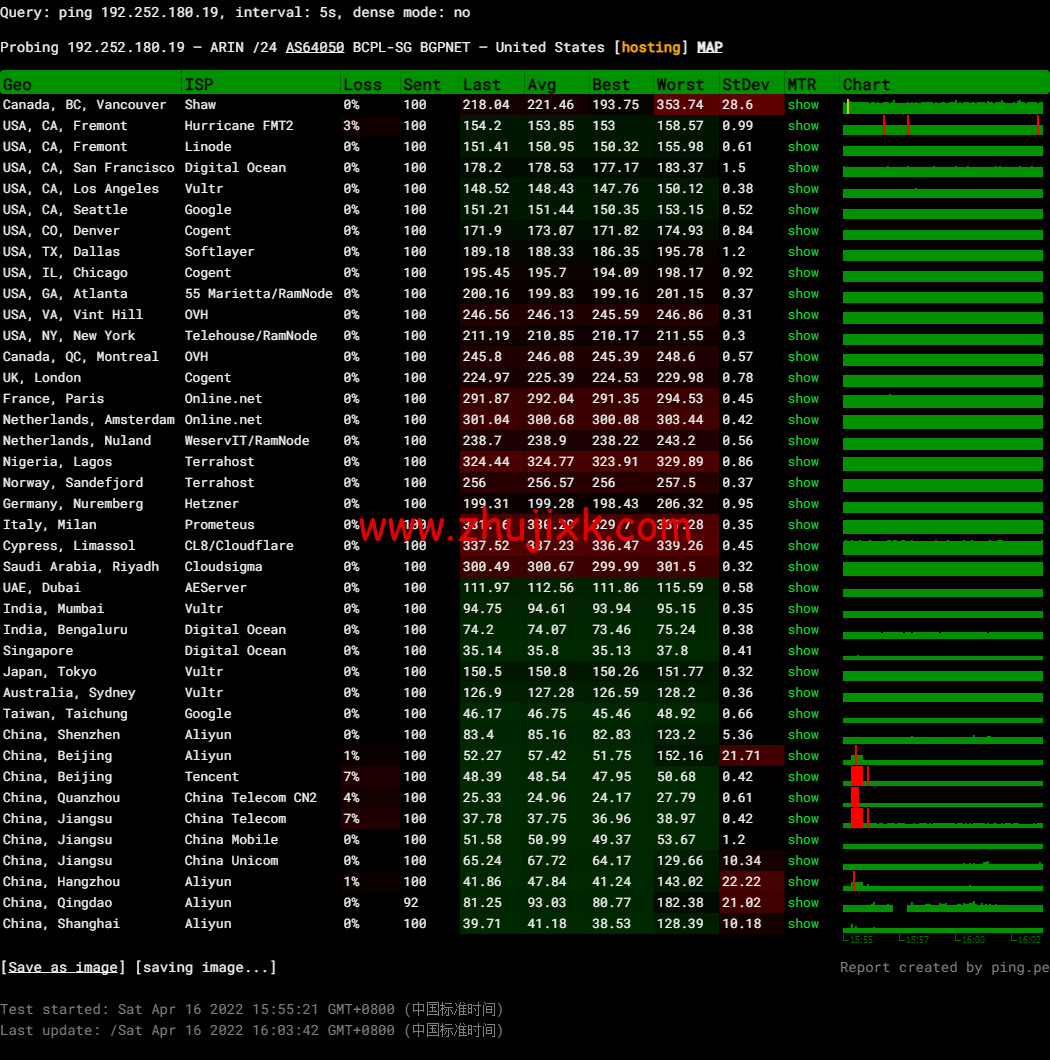
Task: Click the chart for China, Qingdao Aliyun
Action: [x=942, y=904]
